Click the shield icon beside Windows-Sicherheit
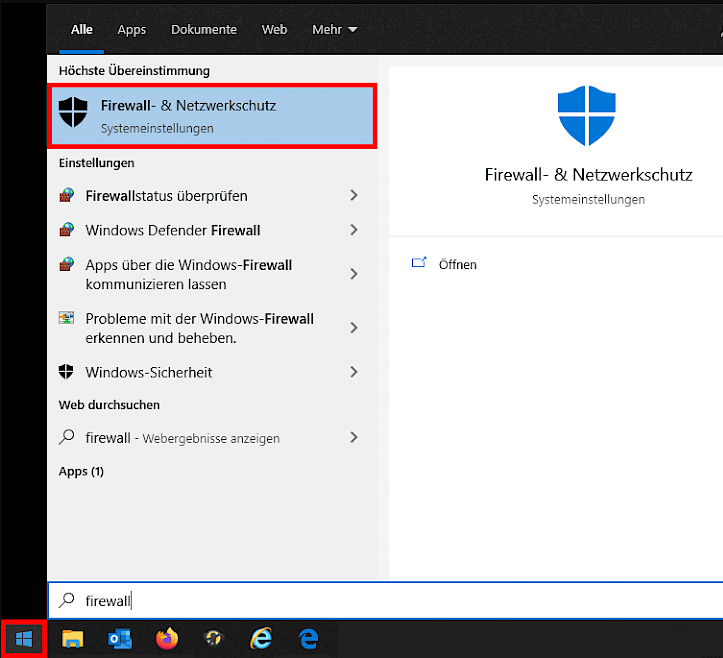The image size is (723, 658). pos(66,372)
